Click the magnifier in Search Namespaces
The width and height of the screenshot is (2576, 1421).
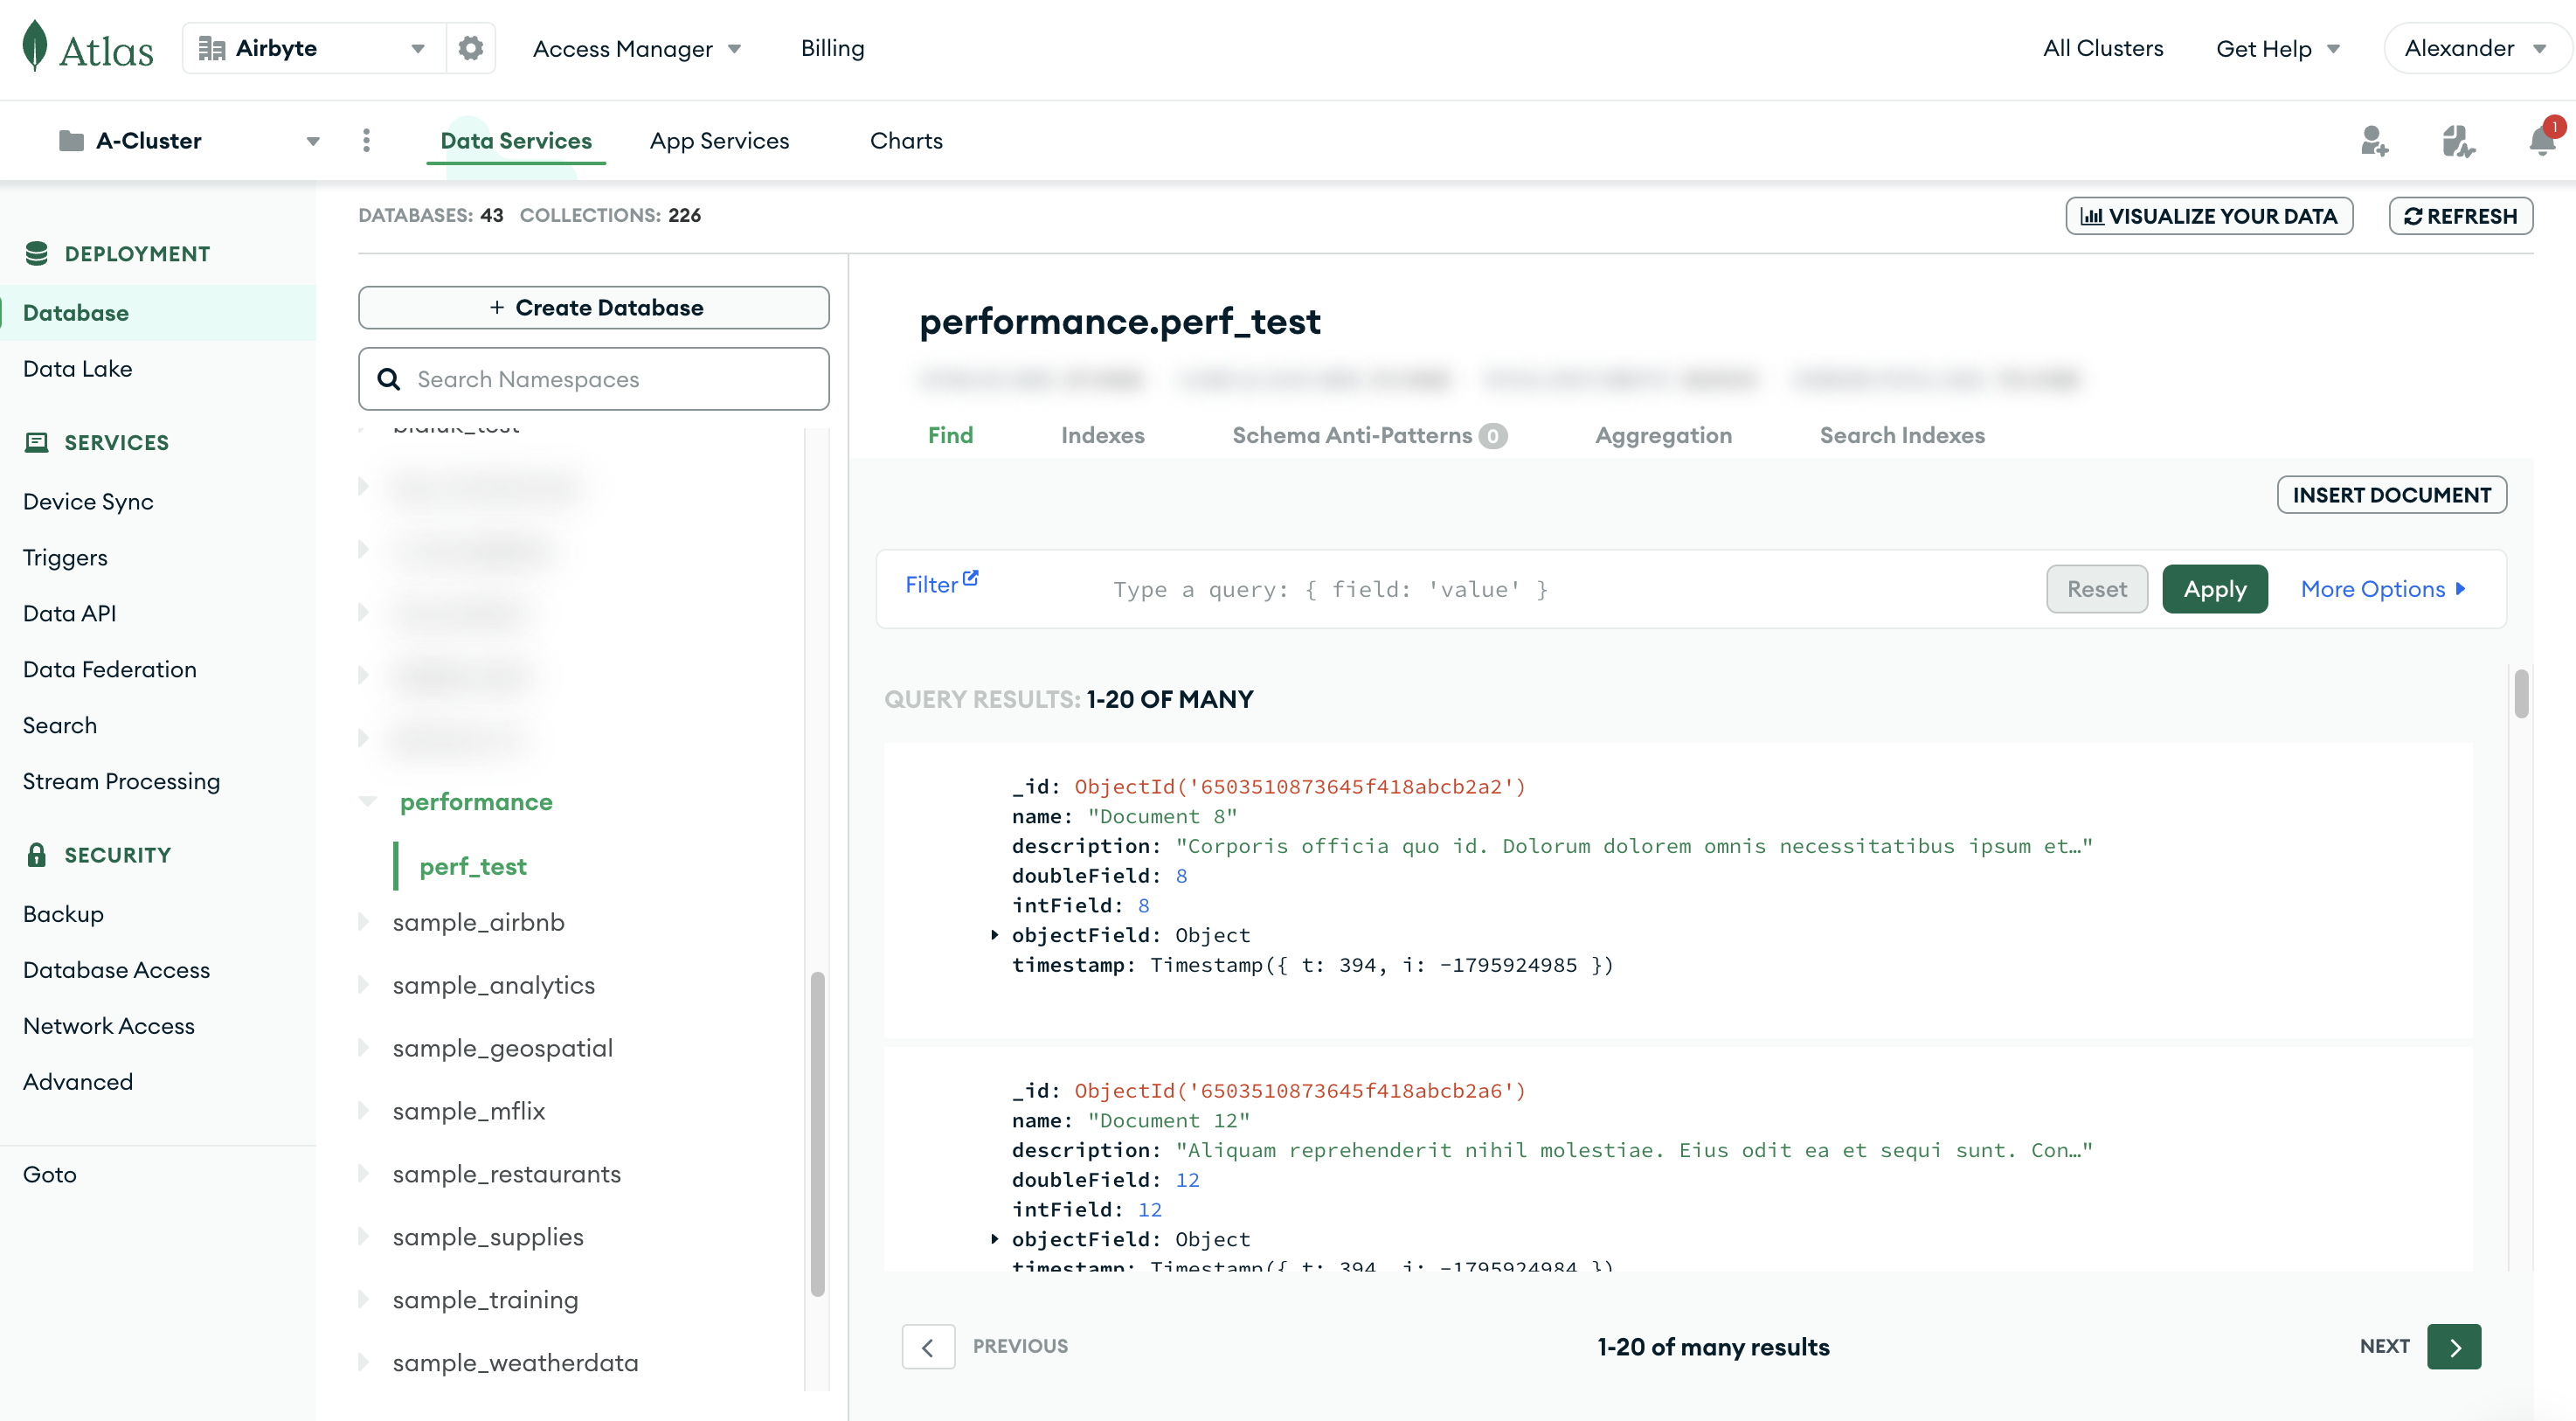388,379
